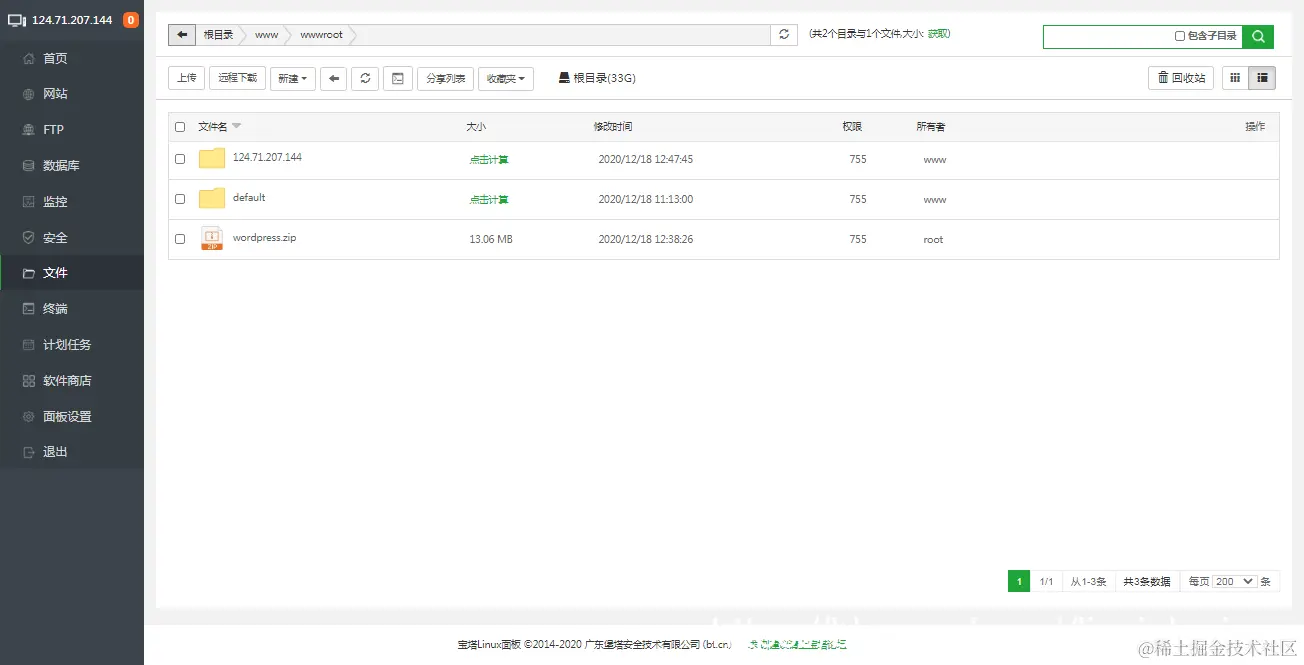Click the monitor icon in the sidebar header

click(x=17, y=20)
